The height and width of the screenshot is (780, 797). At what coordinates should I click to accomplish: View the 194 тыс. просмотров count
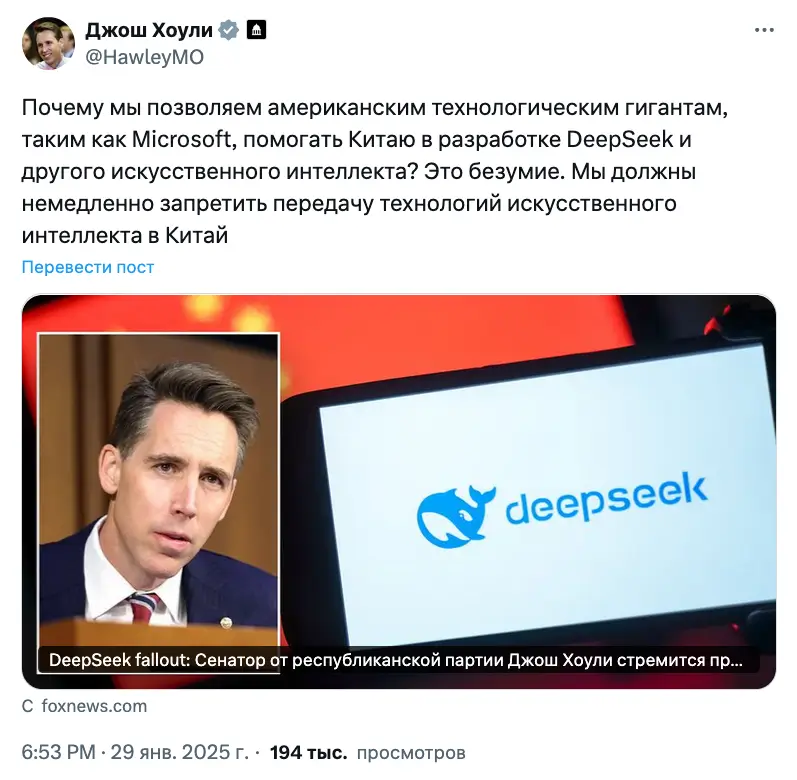367,752
